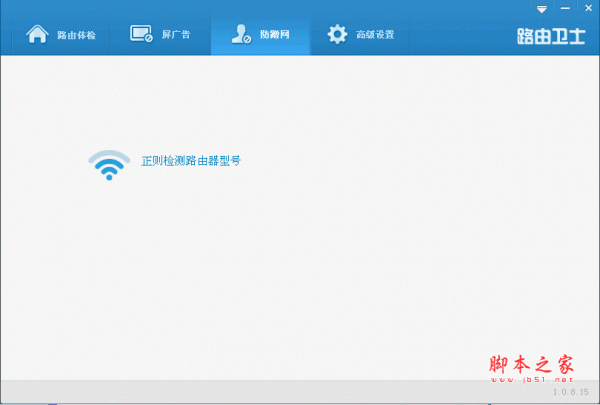This screenshot has height=405, width=600.
Task: Open the 高级设置 tab
Action: coord(360,35)
